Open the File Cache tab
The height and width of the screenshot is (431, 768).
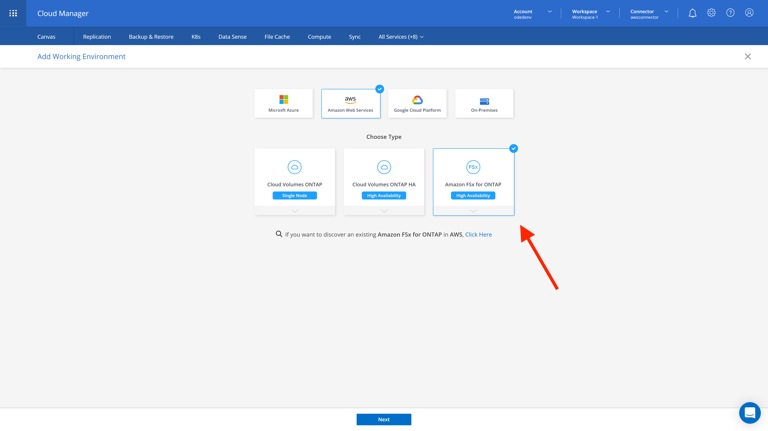point(277,37)
